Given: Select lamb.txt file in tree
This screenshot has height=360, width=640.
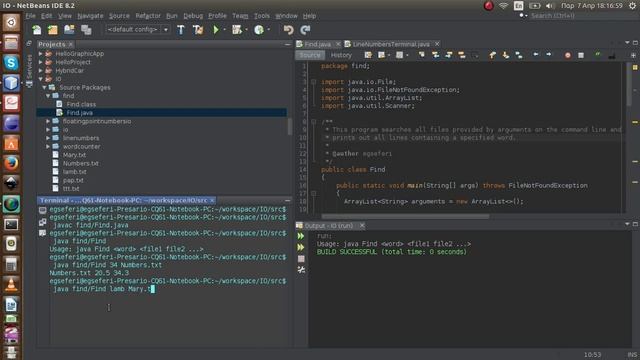Looking at the screenshot, I should [x=74, y=172].
